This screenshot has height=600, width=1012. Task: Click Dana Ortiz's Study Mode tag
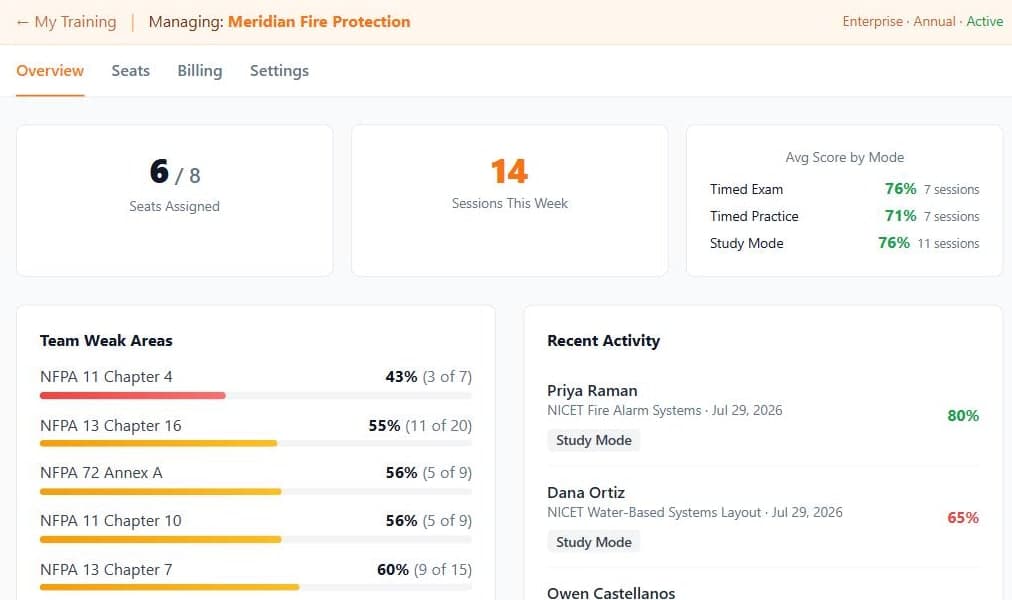pyautogui.click(x=594, y=542)
